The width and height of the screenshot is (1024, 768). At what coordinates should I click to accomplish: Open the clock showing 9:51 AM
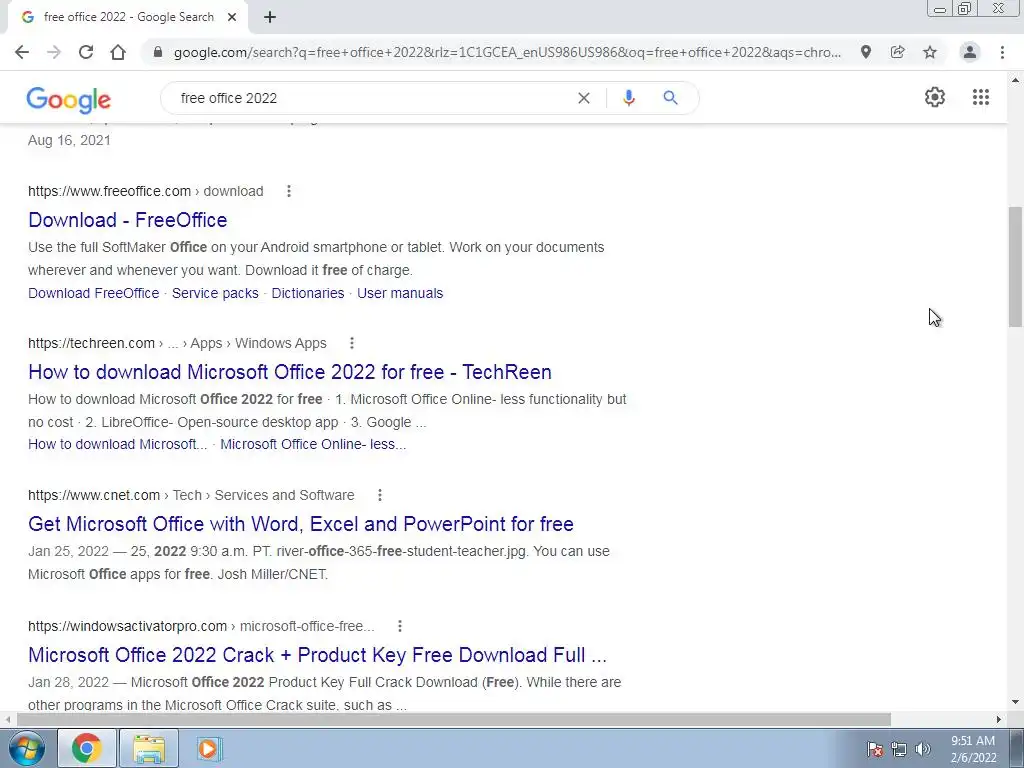point(973,749)
